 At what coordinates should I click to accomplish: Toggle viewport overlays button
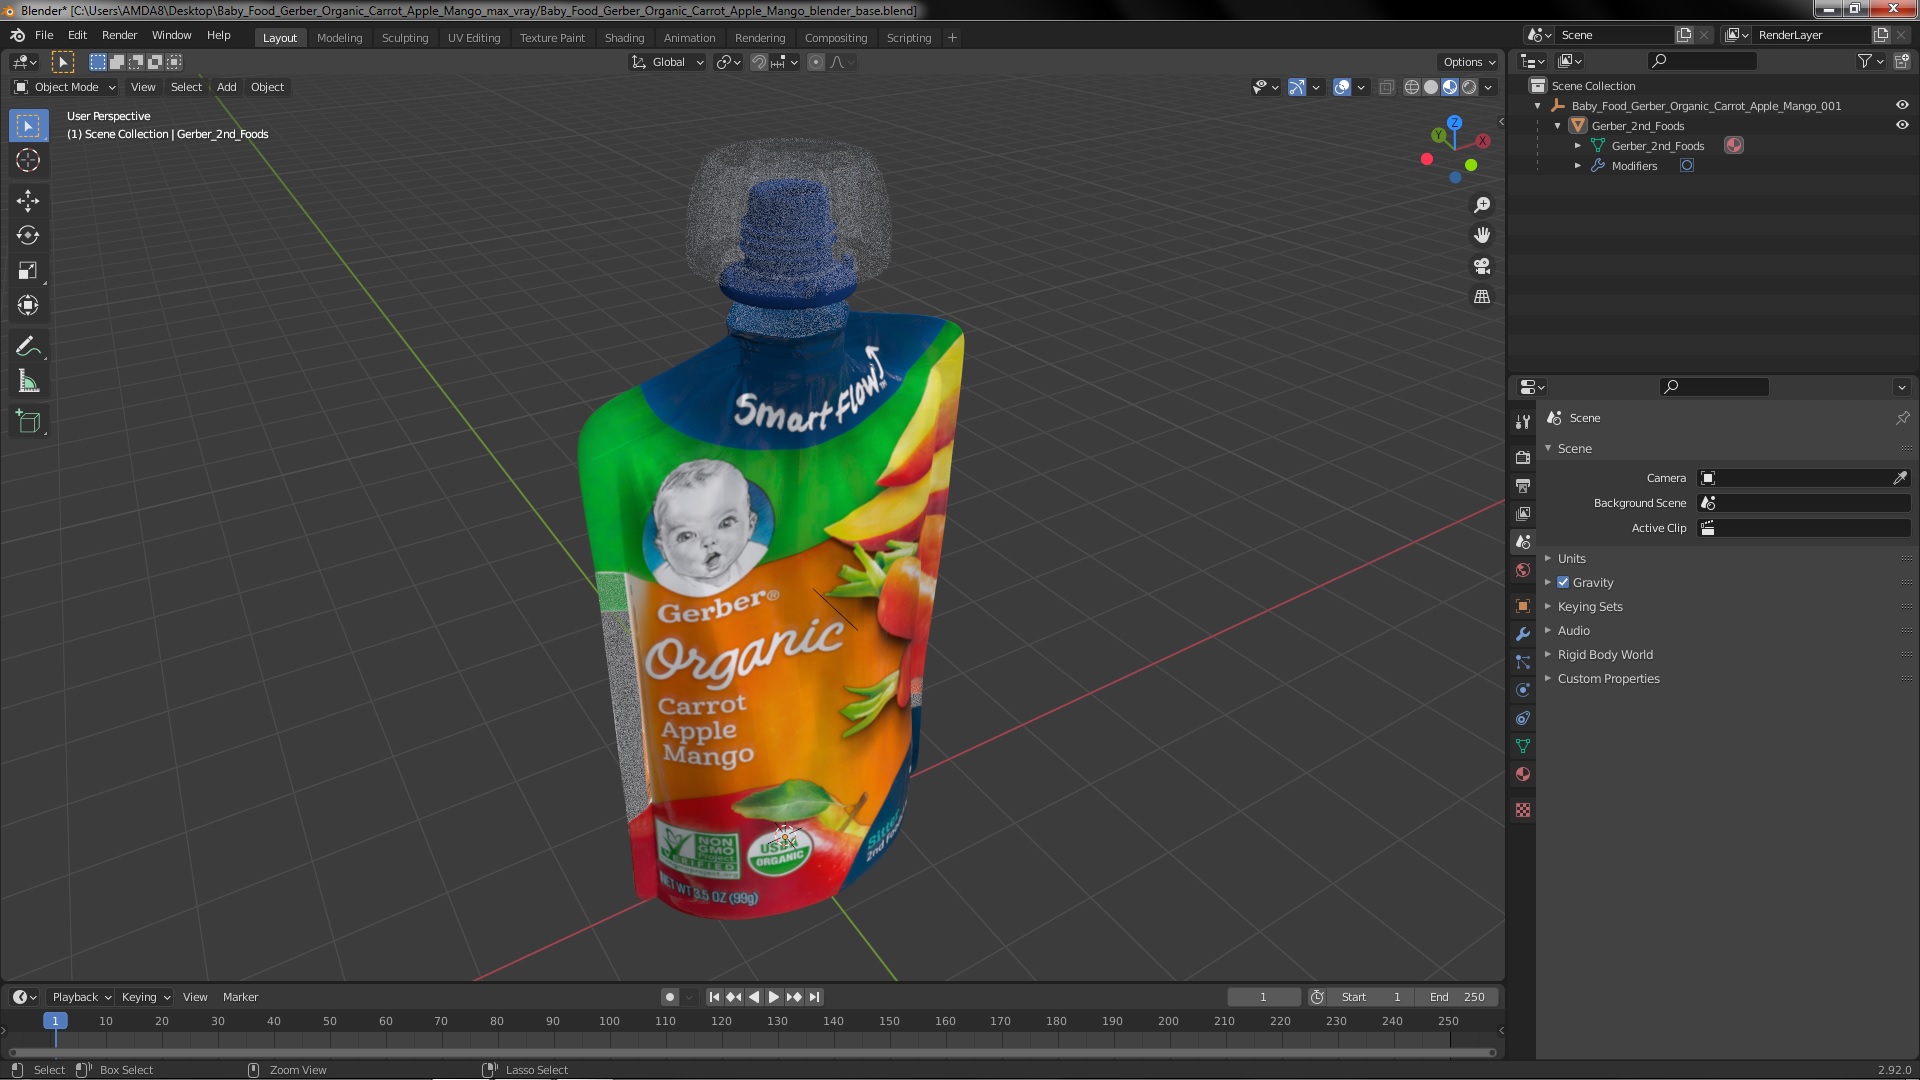coord(1342,87)
